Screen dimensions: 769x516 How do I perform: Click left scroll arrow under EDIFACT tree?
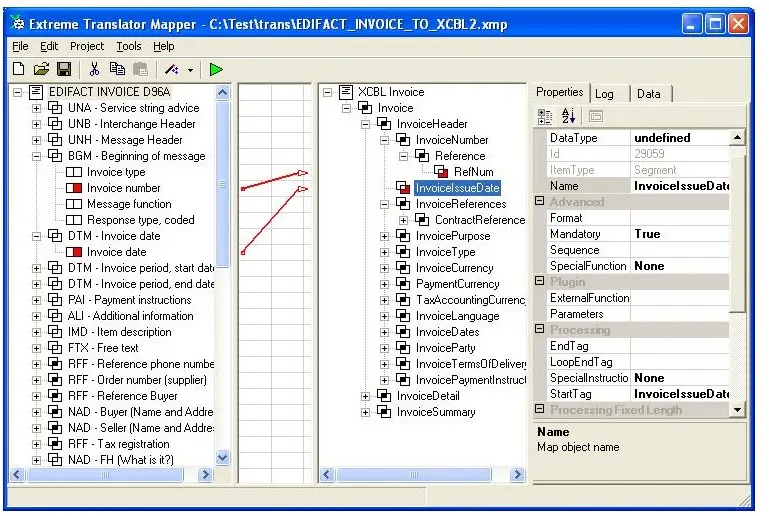pos(17,474)
